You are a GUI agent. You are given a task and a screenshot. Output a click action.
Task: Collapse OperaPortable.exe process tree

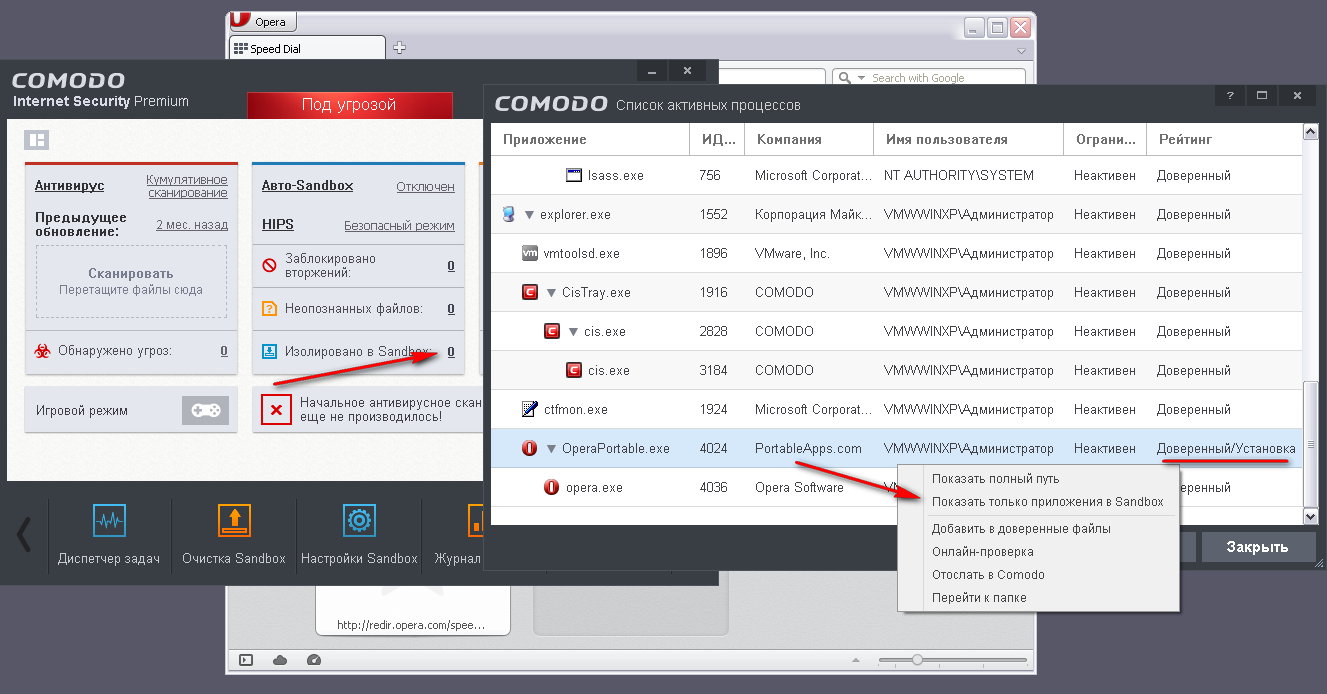click(x=551, y=449)
